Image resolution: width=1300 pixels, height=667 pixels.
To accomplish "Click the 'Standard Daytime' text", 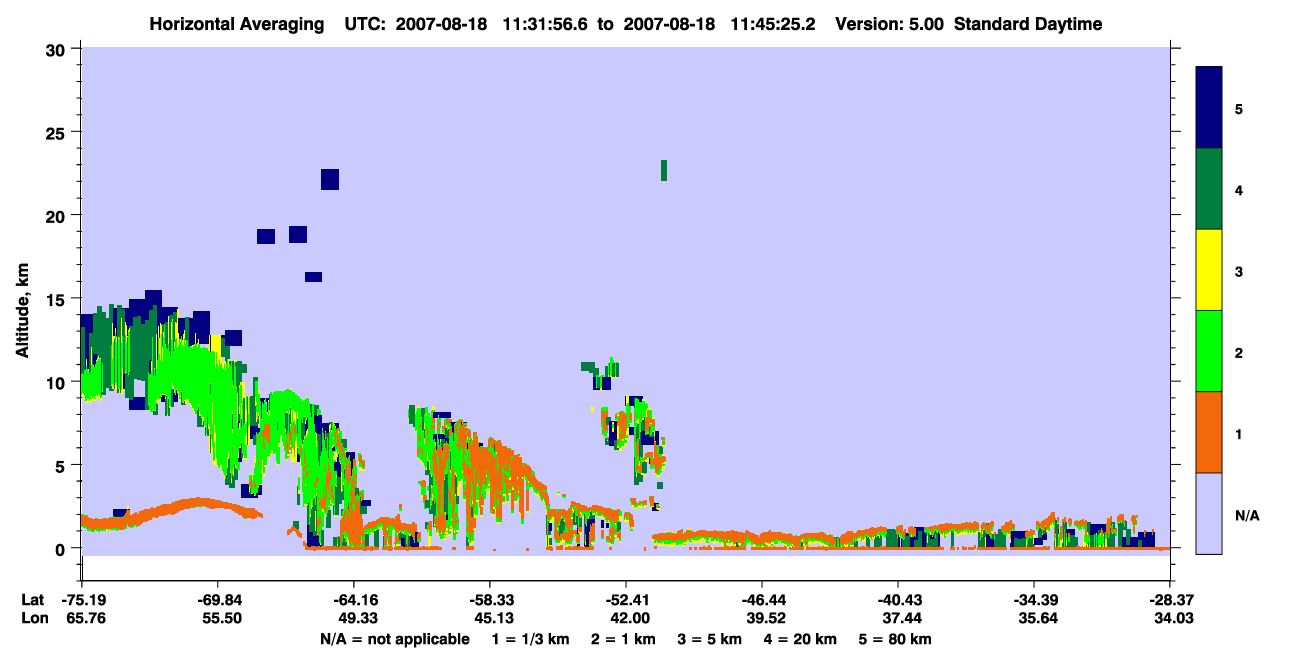I will click(x=1028, y=24).
